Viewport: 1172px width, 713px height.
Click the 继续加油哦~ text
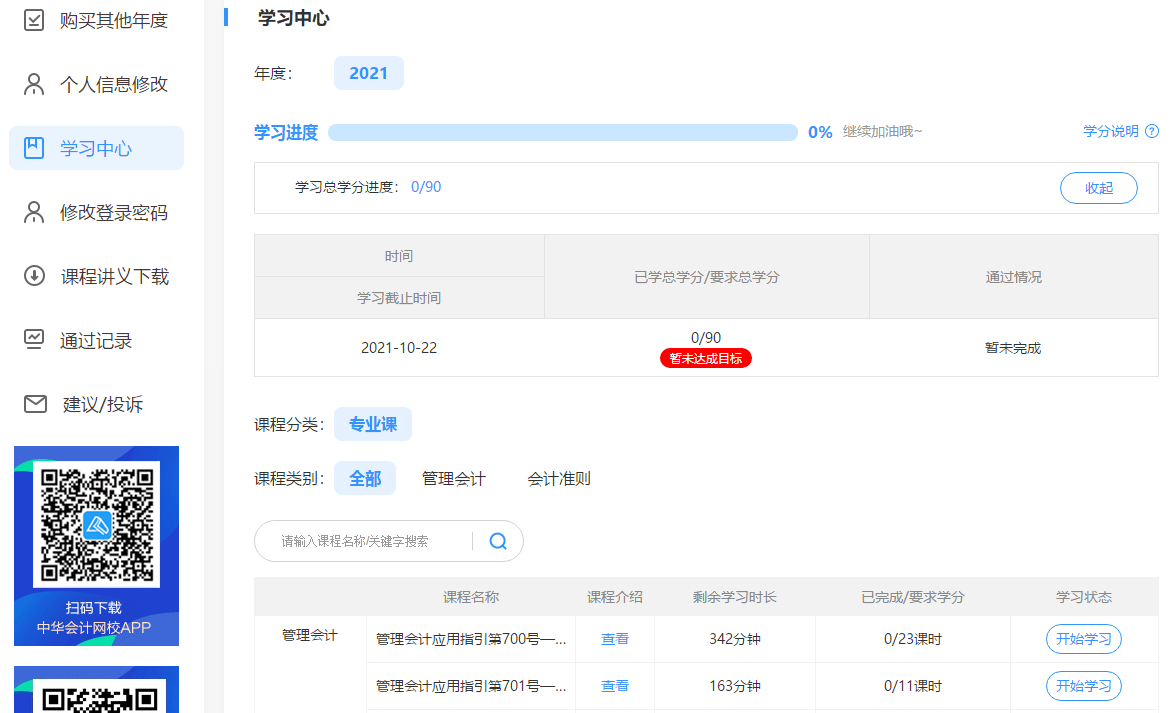pos(883,132)
